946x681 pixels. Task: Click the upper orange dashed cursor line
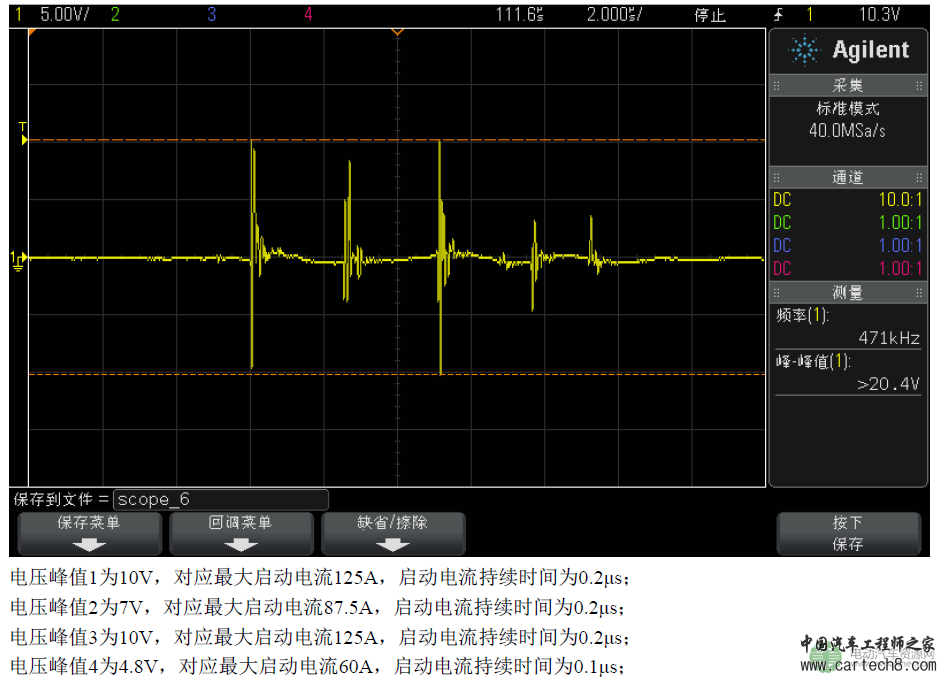click(x=400, y=140)
